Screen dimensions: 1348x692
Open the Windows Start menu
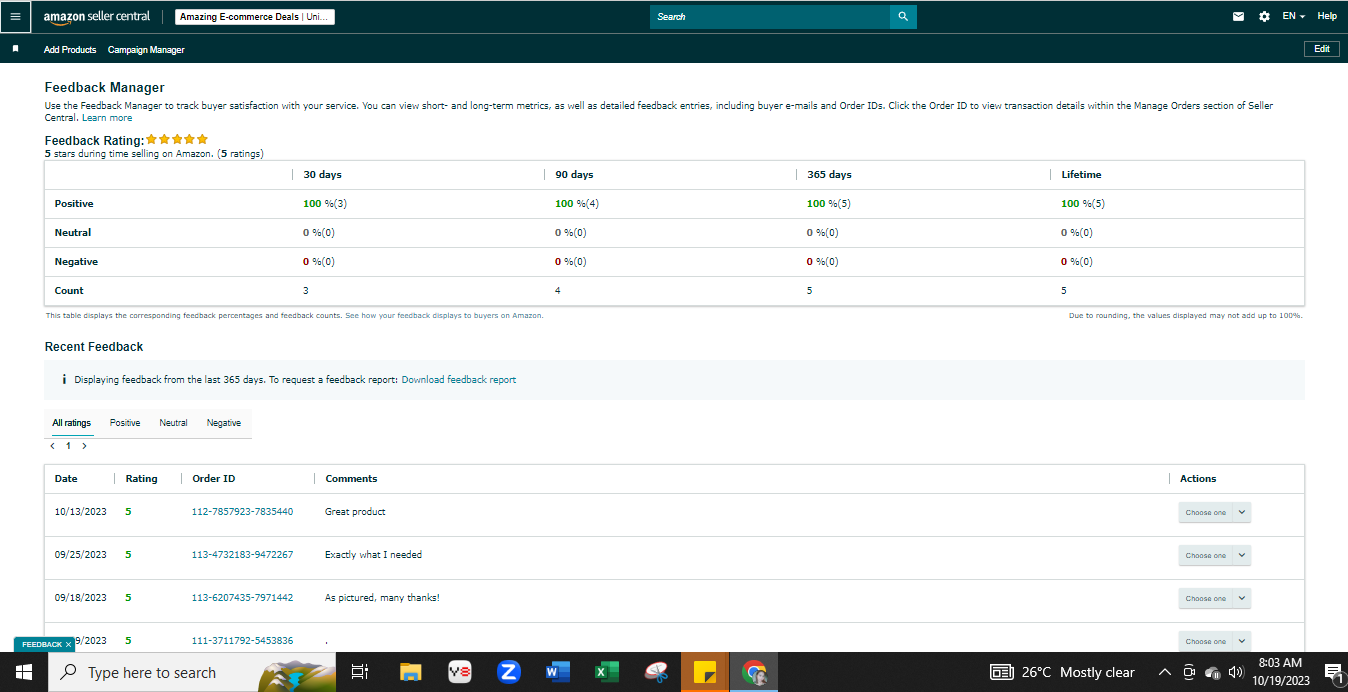click(23, 672)
